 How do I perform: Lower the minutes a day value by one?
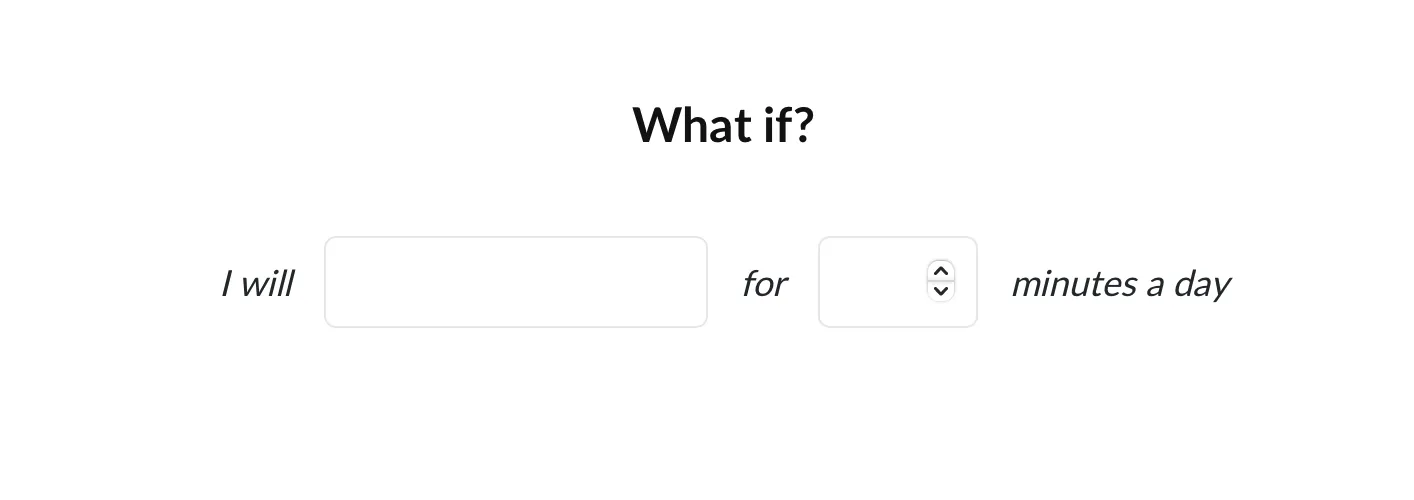point(940,291)
